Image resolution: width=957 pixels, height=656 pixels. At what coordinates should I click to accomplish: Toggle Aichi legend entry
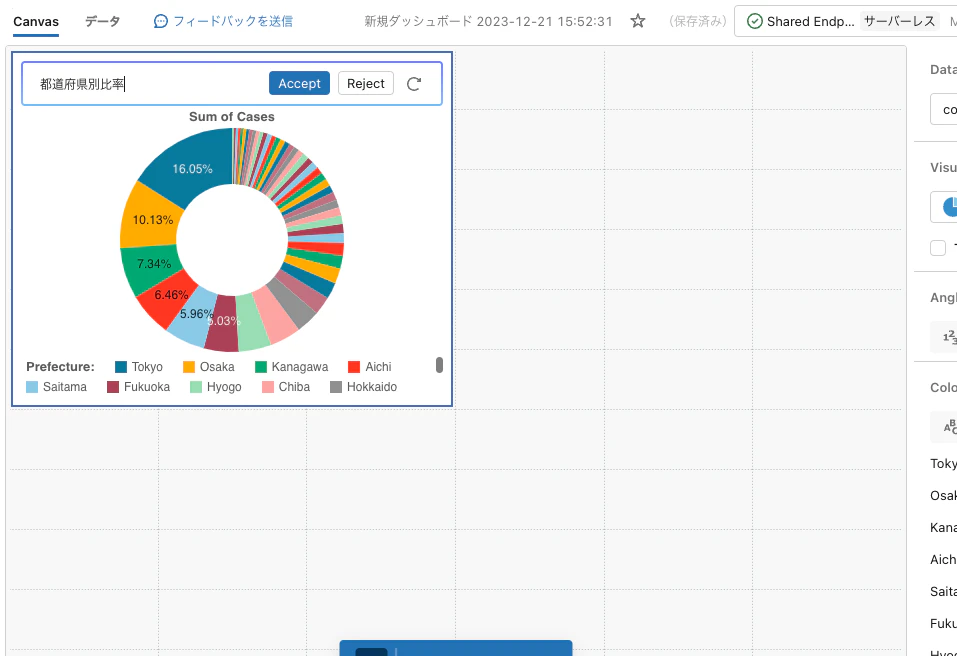pos(370,367)
